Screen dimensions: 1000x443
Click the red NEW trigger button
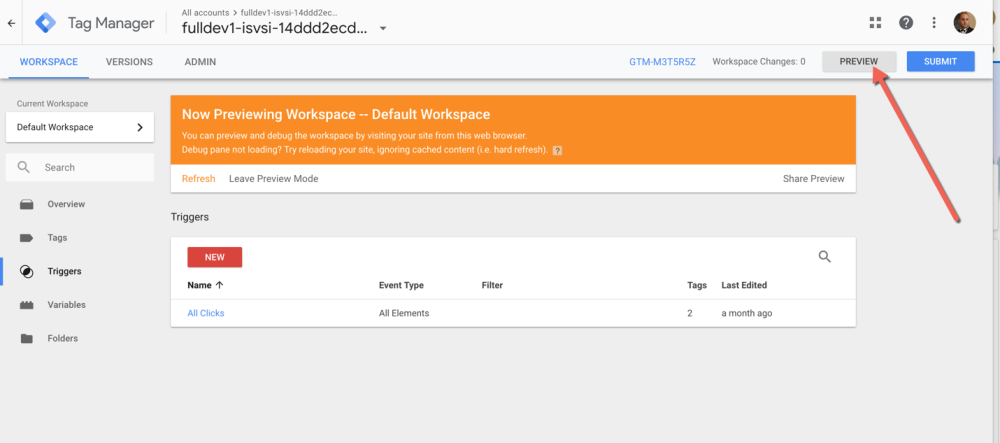[x=215, y=258]
